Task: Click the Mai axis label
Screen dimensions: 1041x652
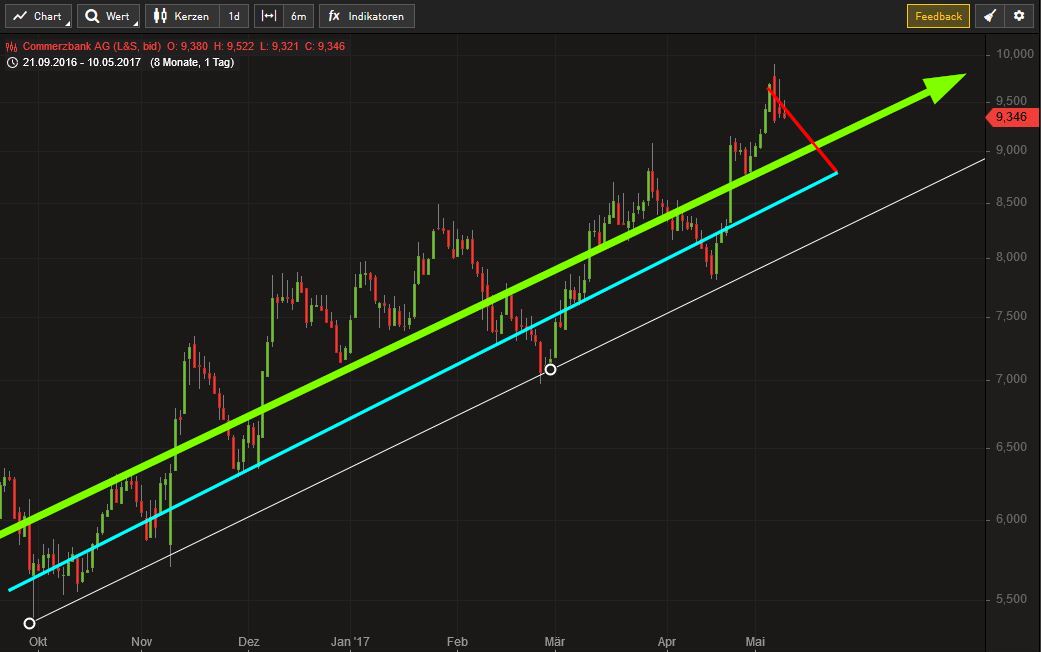Action: click(x=756, y=642)
